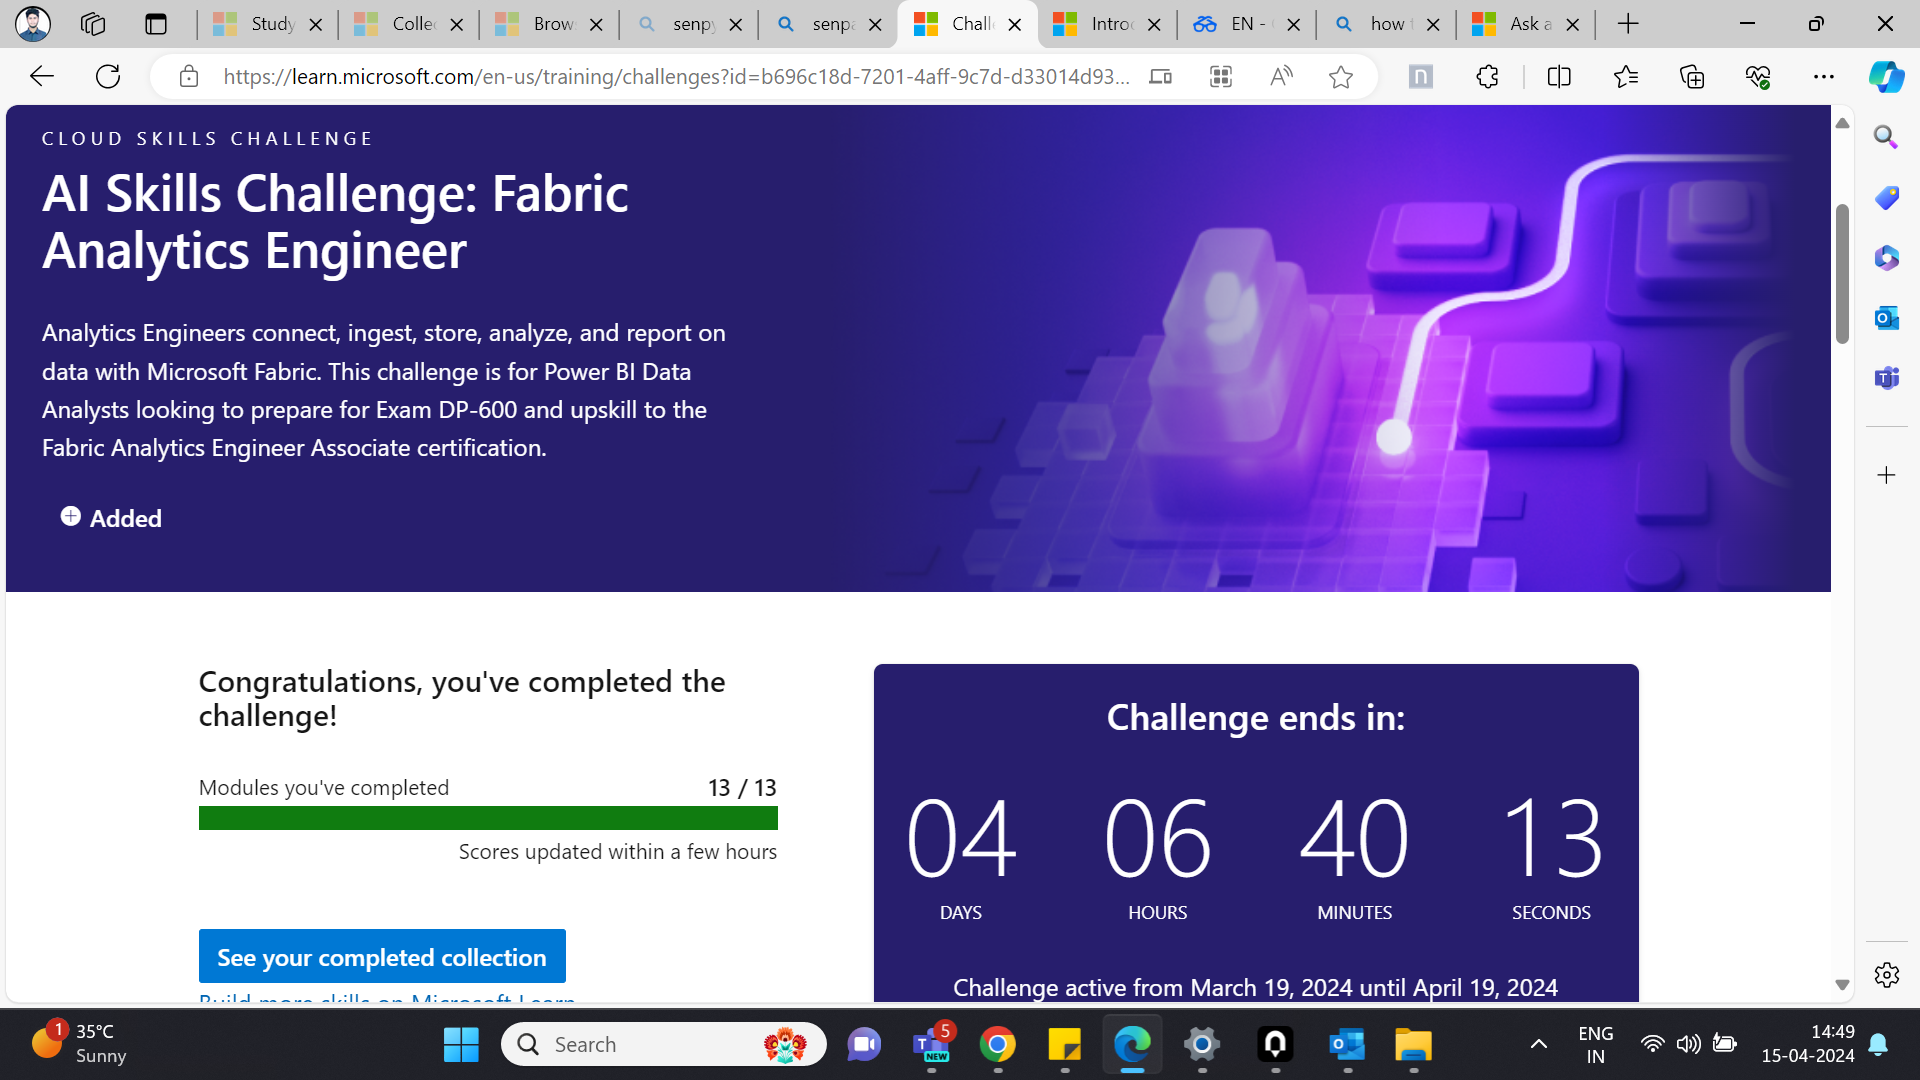This screenshot has width=1920, height=1080.
Task: Click See your completed collection button
Action: (x=382, y=957)
